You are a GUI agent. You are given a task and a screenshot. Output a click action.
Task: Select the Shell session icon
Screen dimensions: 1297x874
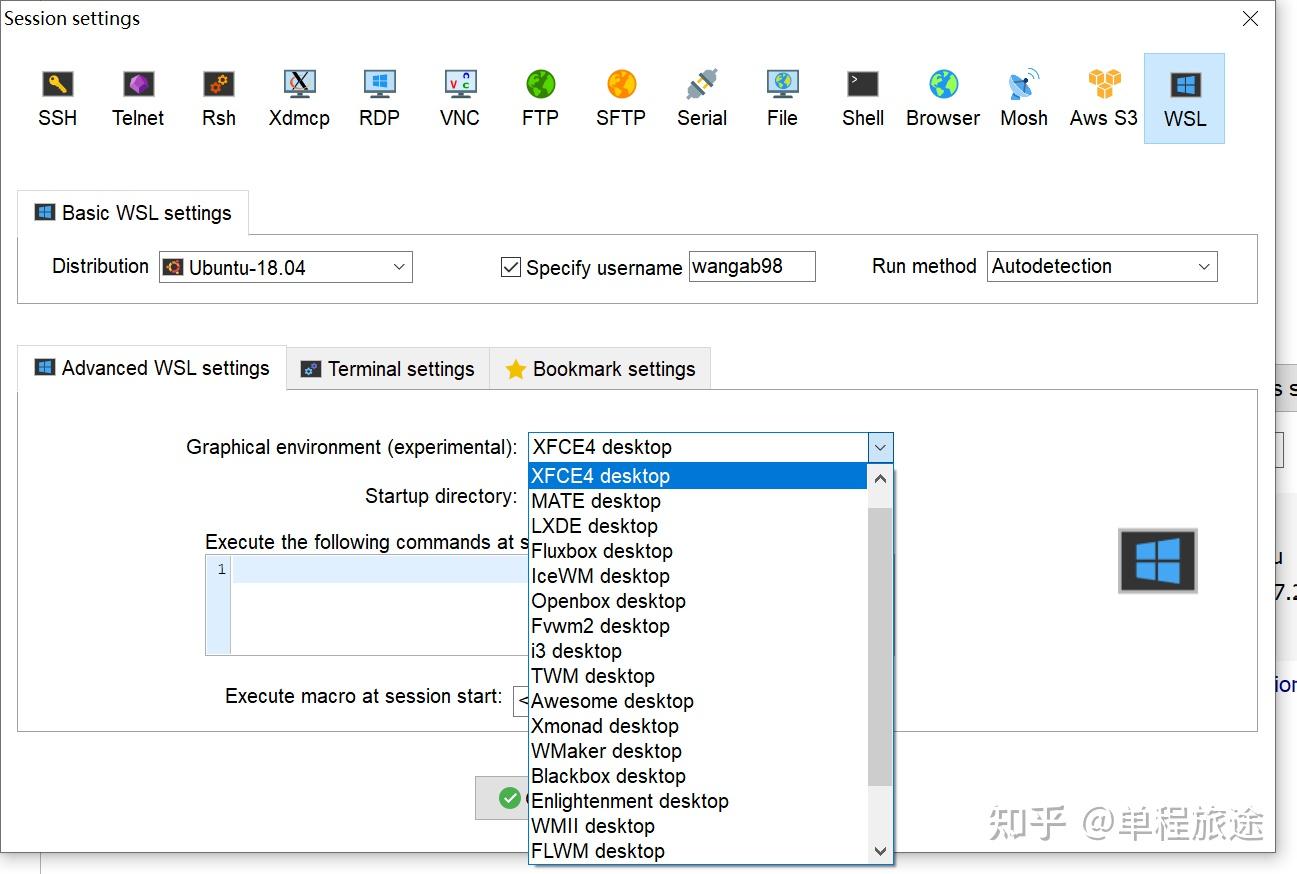[x=861, y=97]
